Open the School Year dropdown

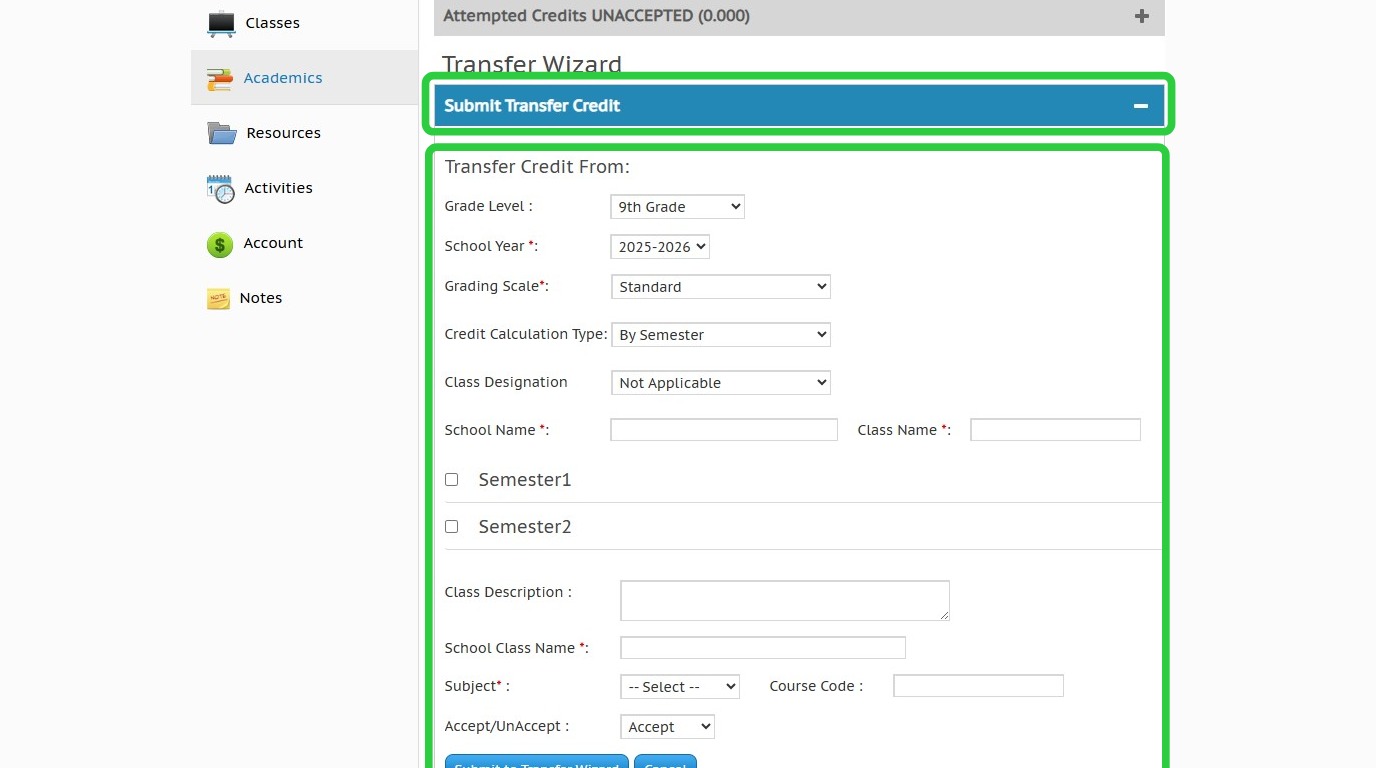660,247
